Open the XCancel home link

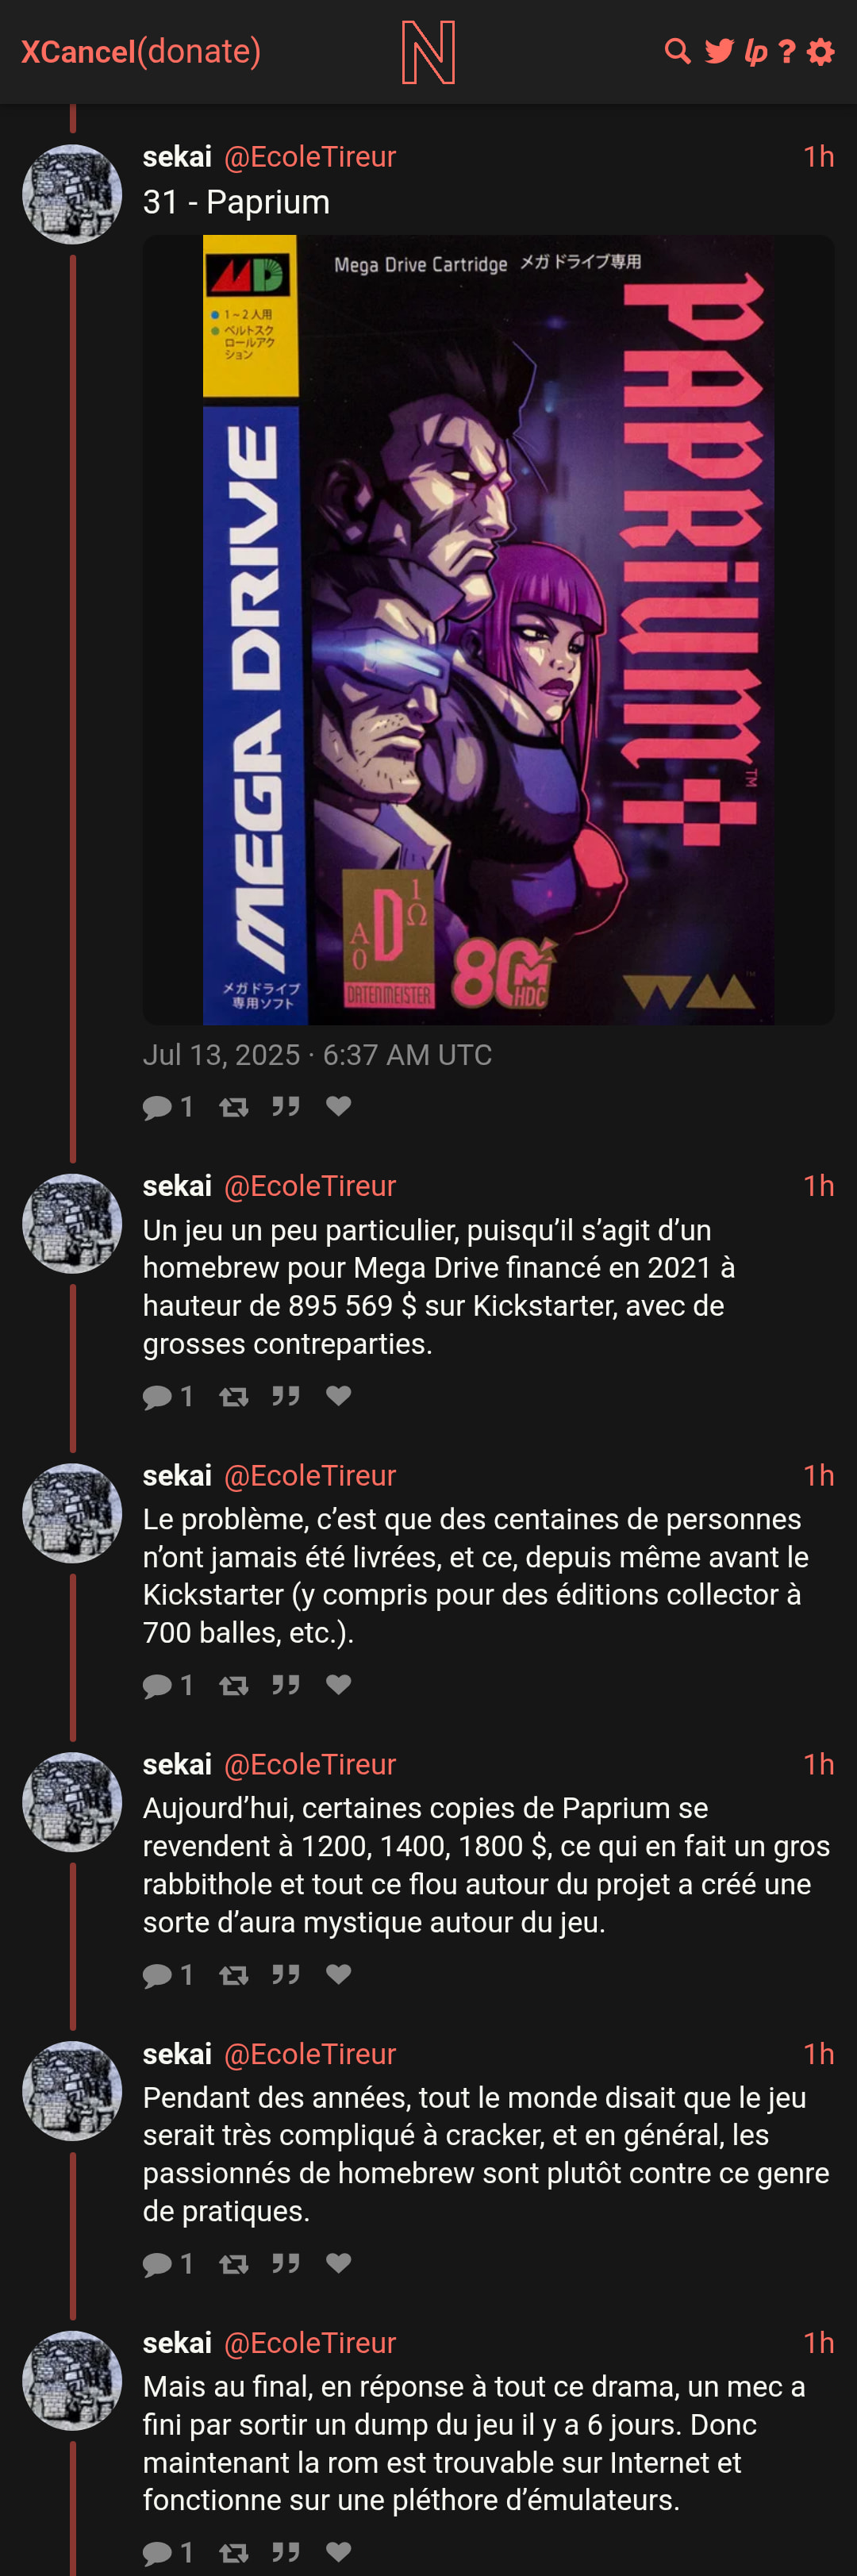pos(78,51)
